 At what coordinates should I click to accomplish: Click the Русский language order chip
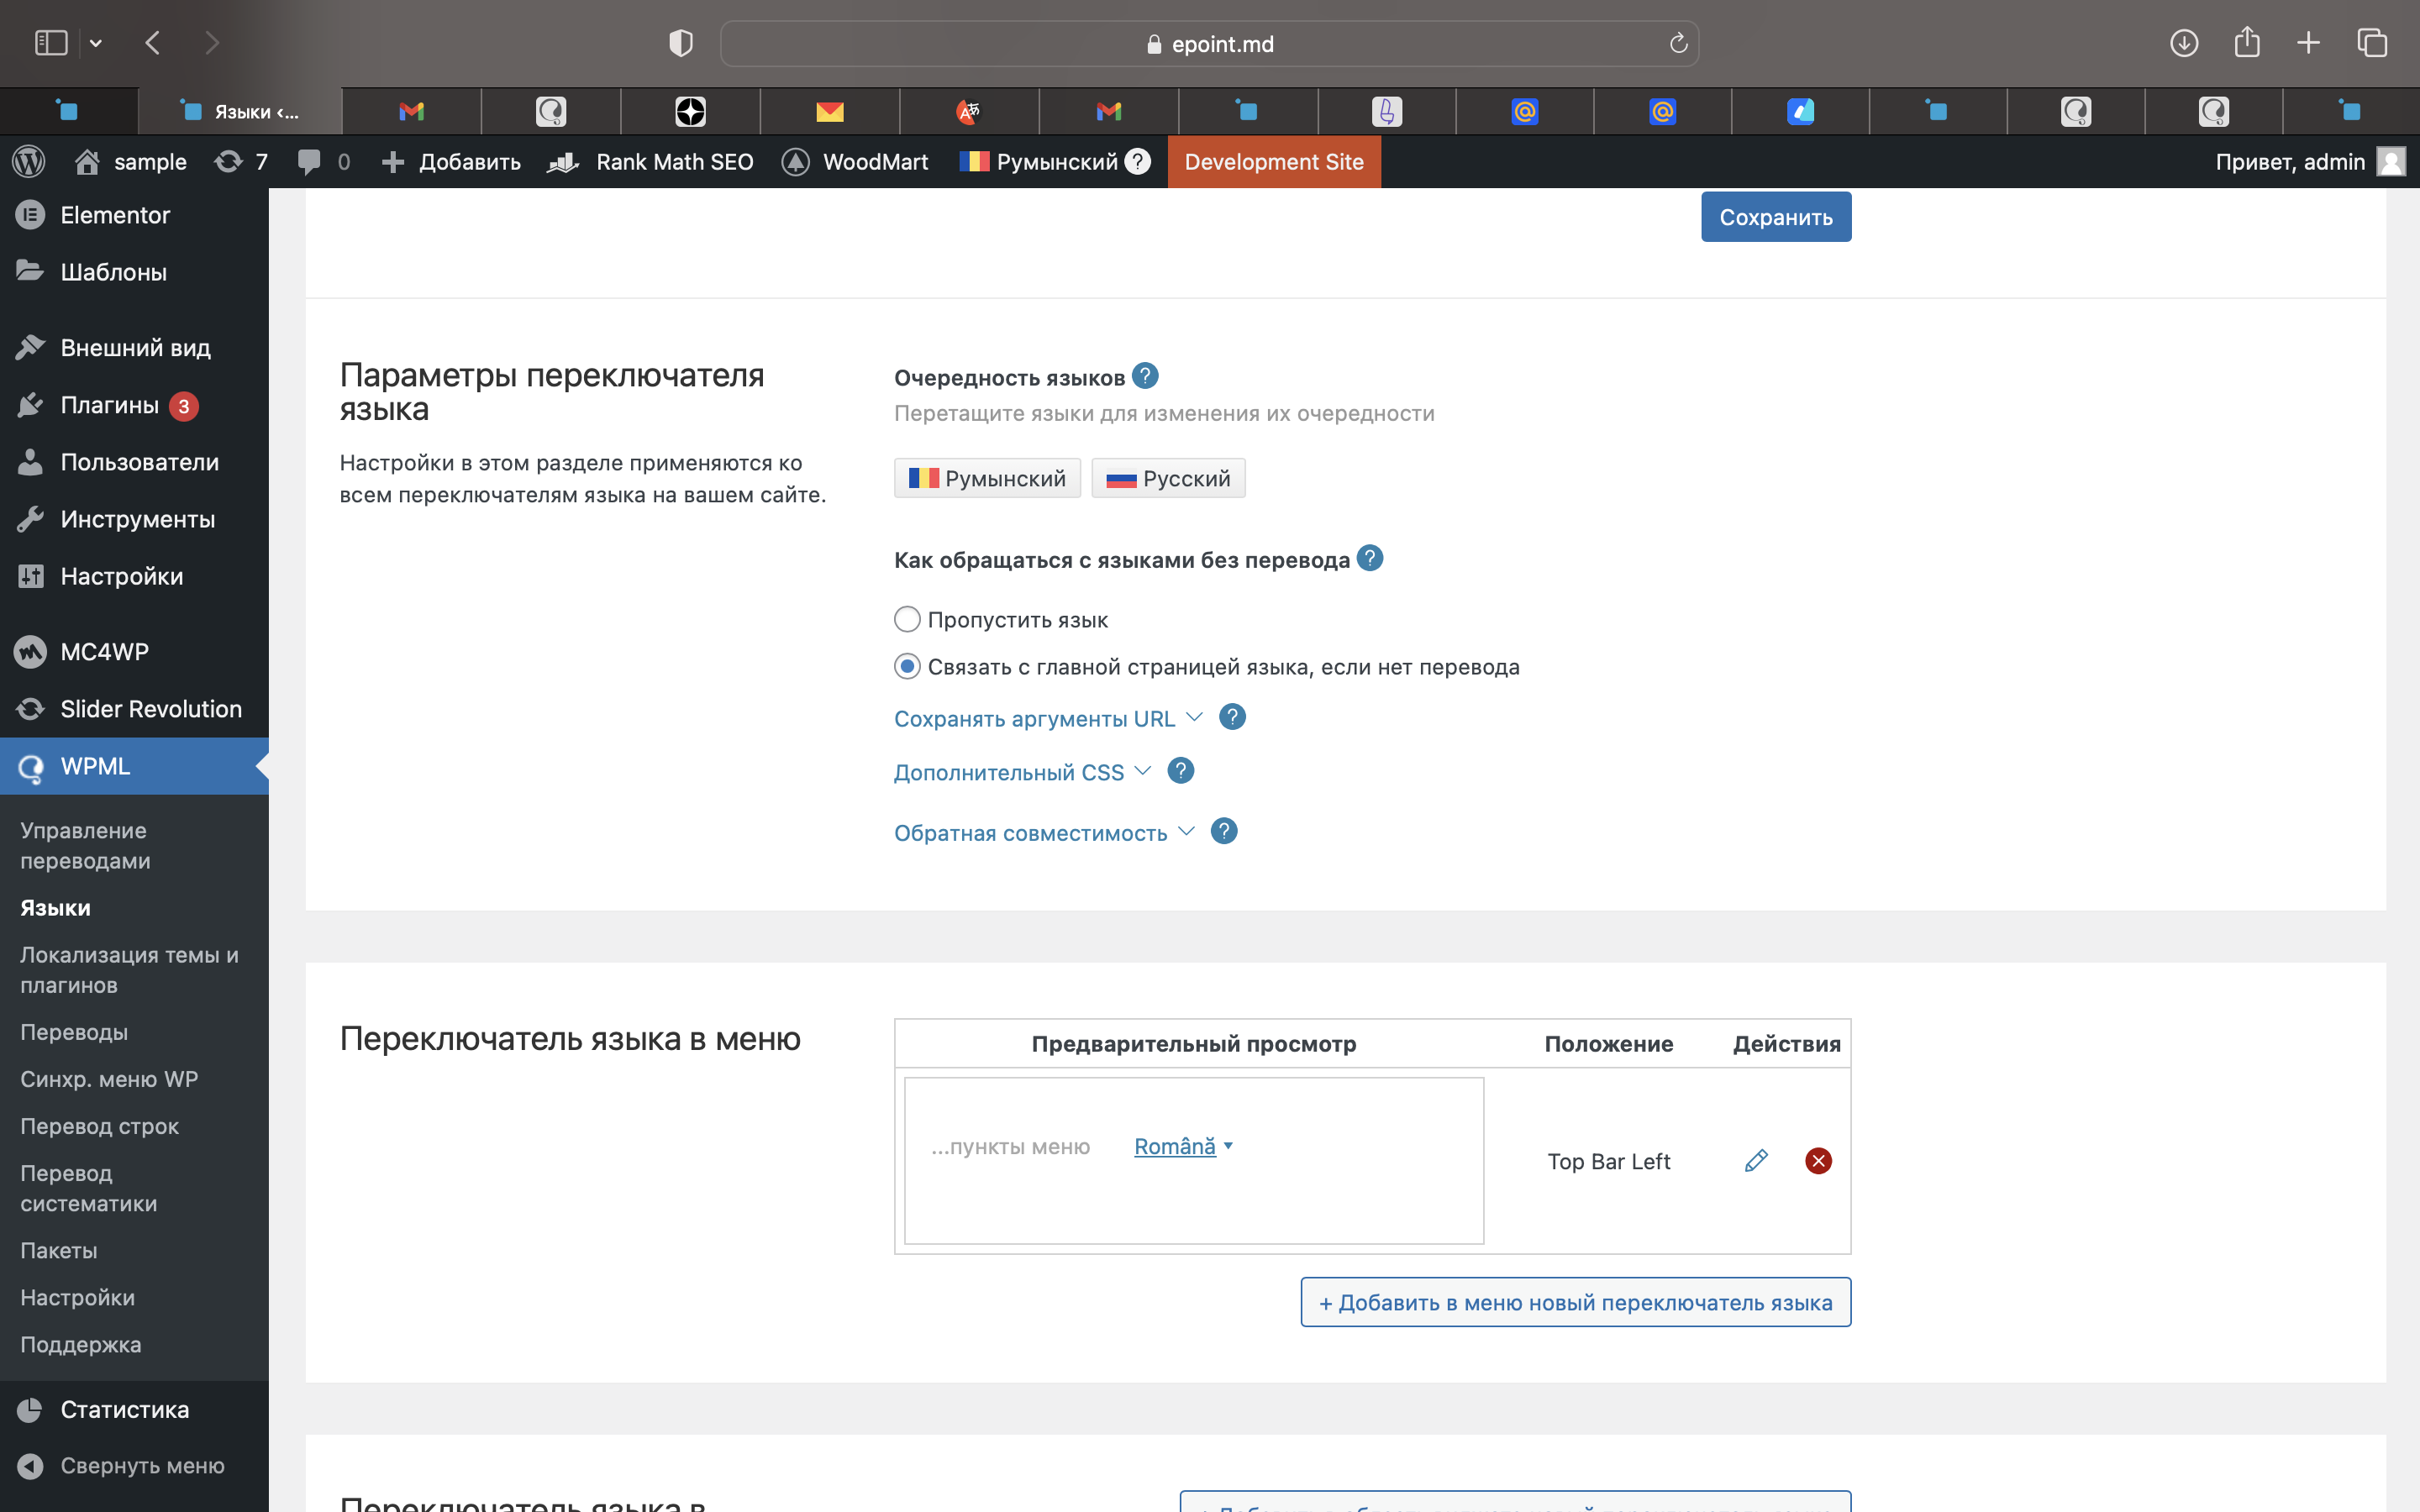click(1168, 478)
